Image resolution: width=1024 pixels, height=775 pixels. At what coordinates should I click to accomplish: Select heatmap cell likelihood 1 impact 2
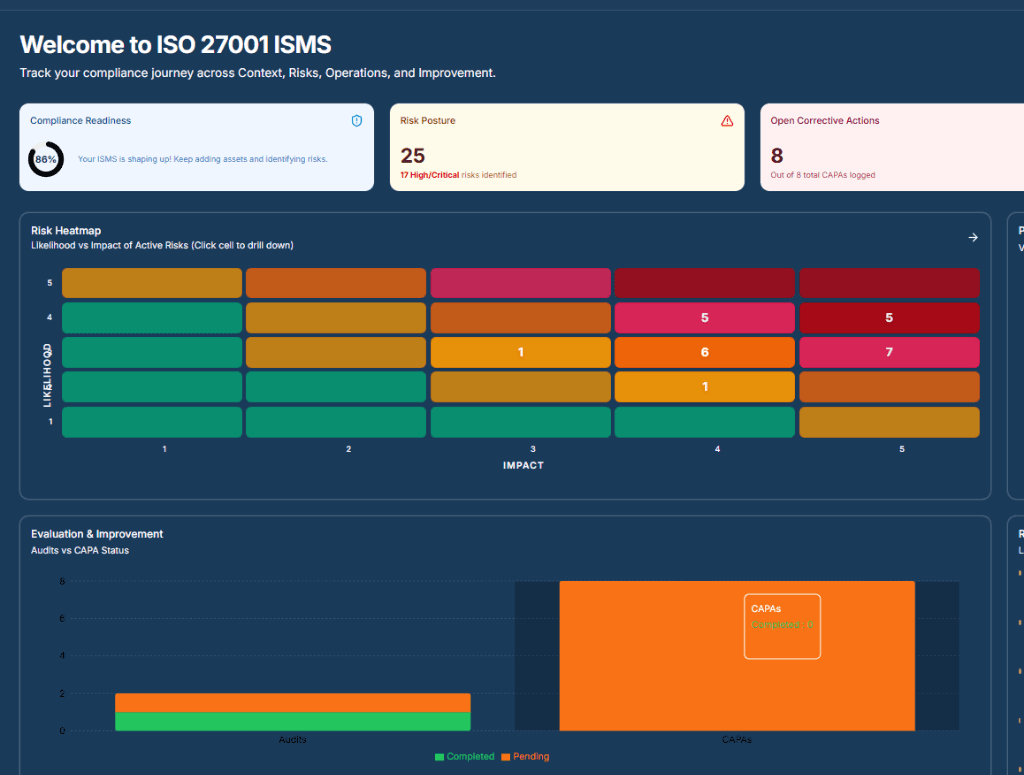pos(336,422)
